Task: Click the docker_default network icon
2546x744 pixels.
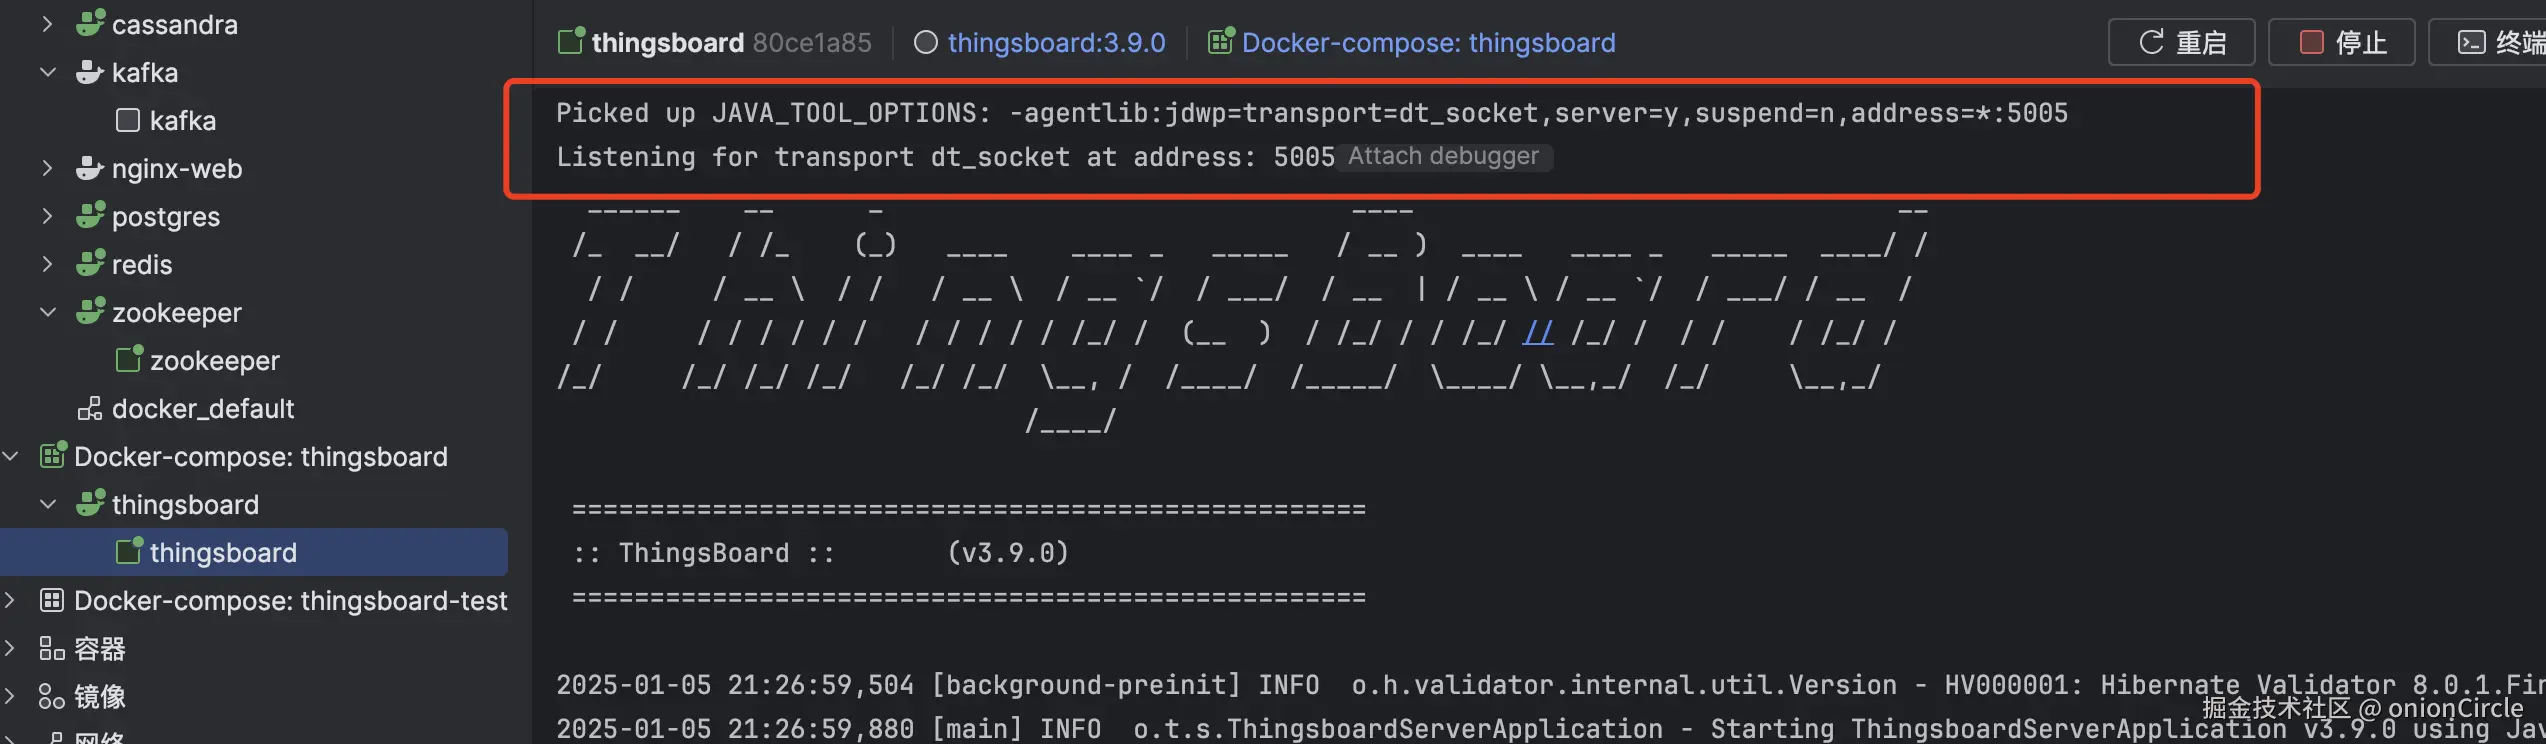Action: pyautogui.click(x=90, y=408)
